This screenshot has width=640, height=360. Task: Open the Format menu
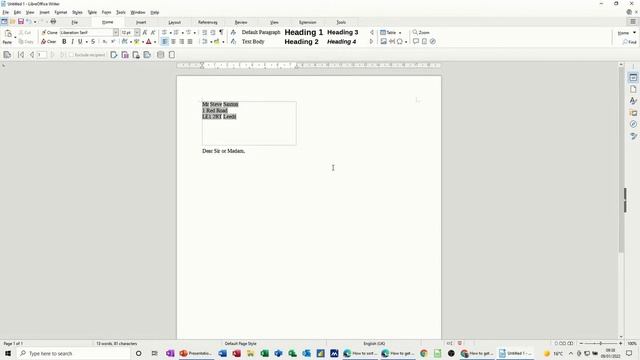coord(60,12)
